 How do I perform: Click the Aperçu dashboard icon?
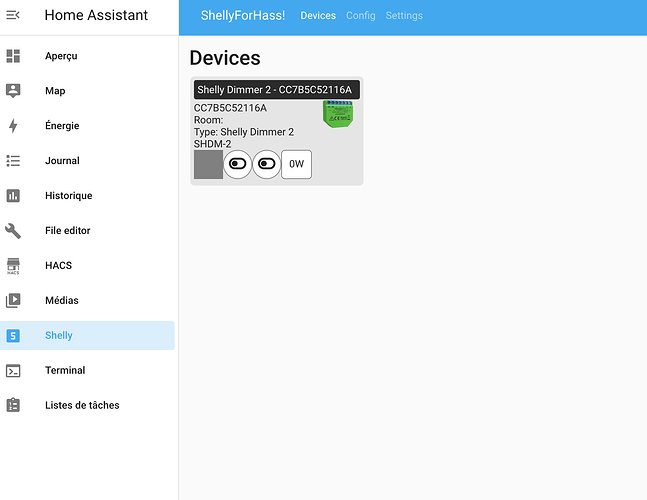coord(13,56)
